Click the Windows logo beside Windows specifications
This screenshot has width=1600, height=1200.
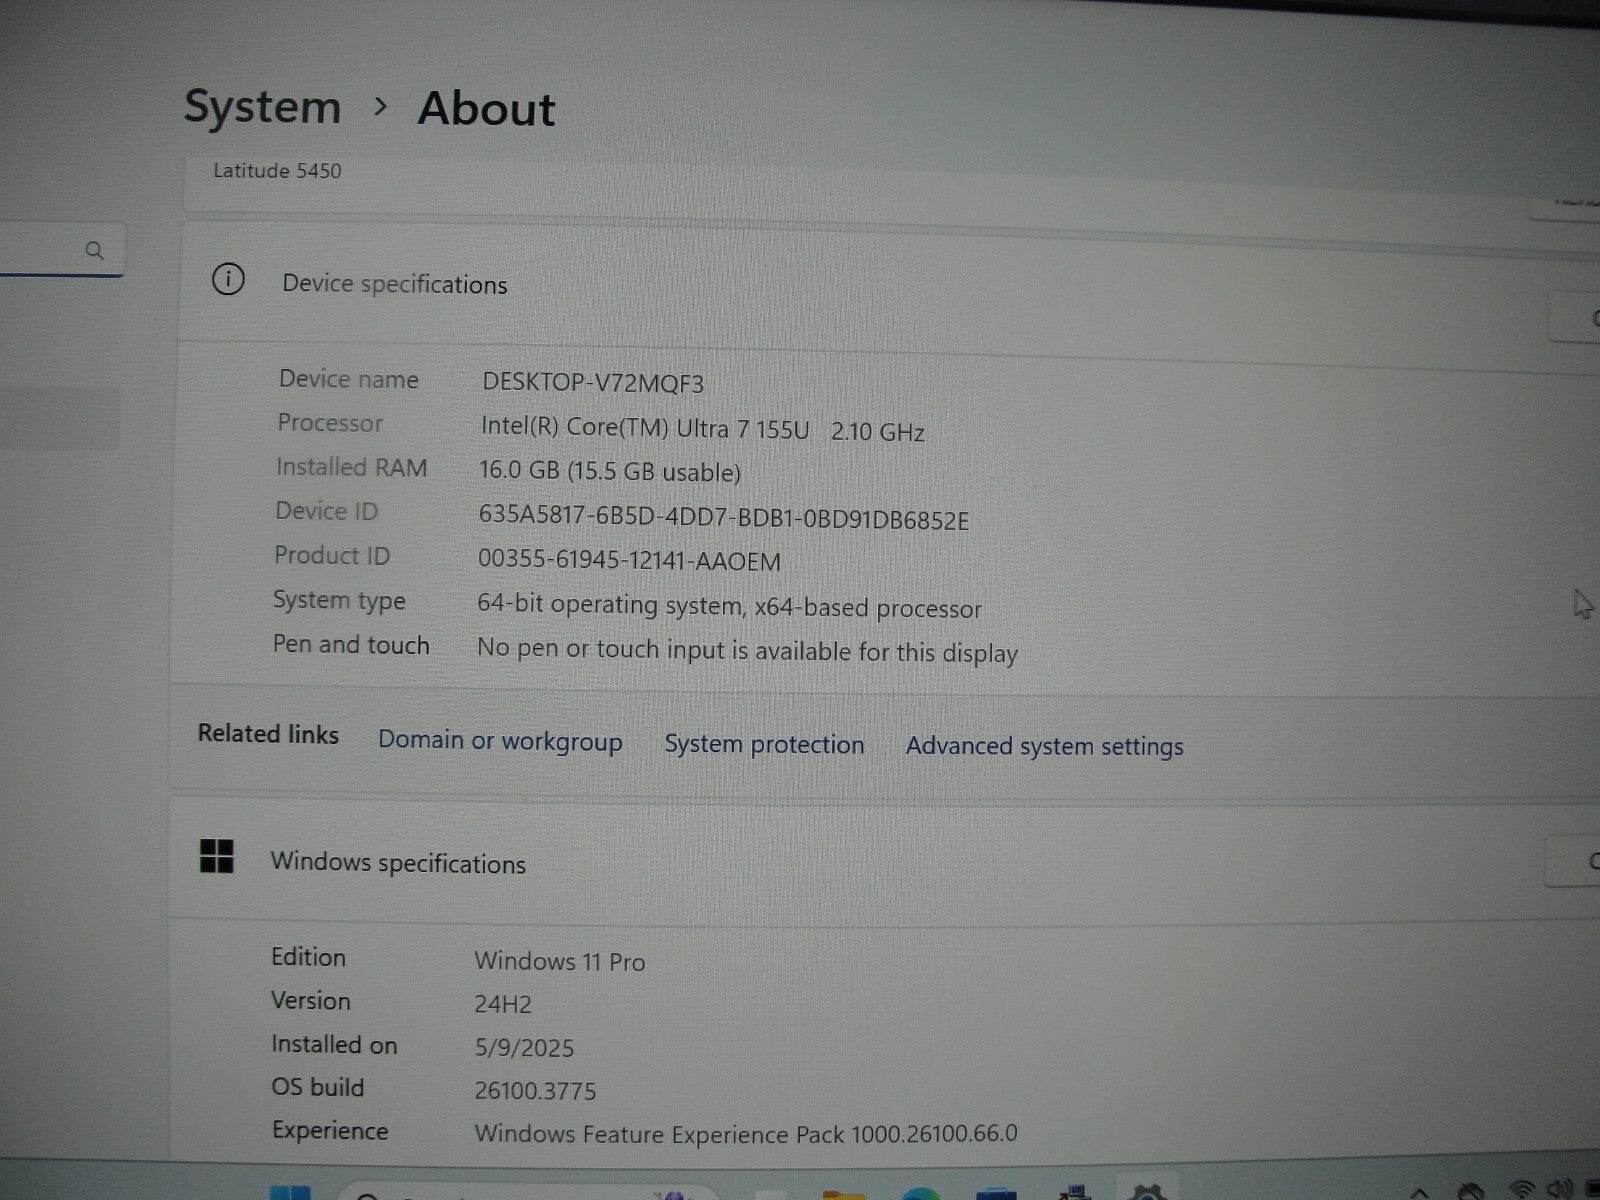point(217,857)
